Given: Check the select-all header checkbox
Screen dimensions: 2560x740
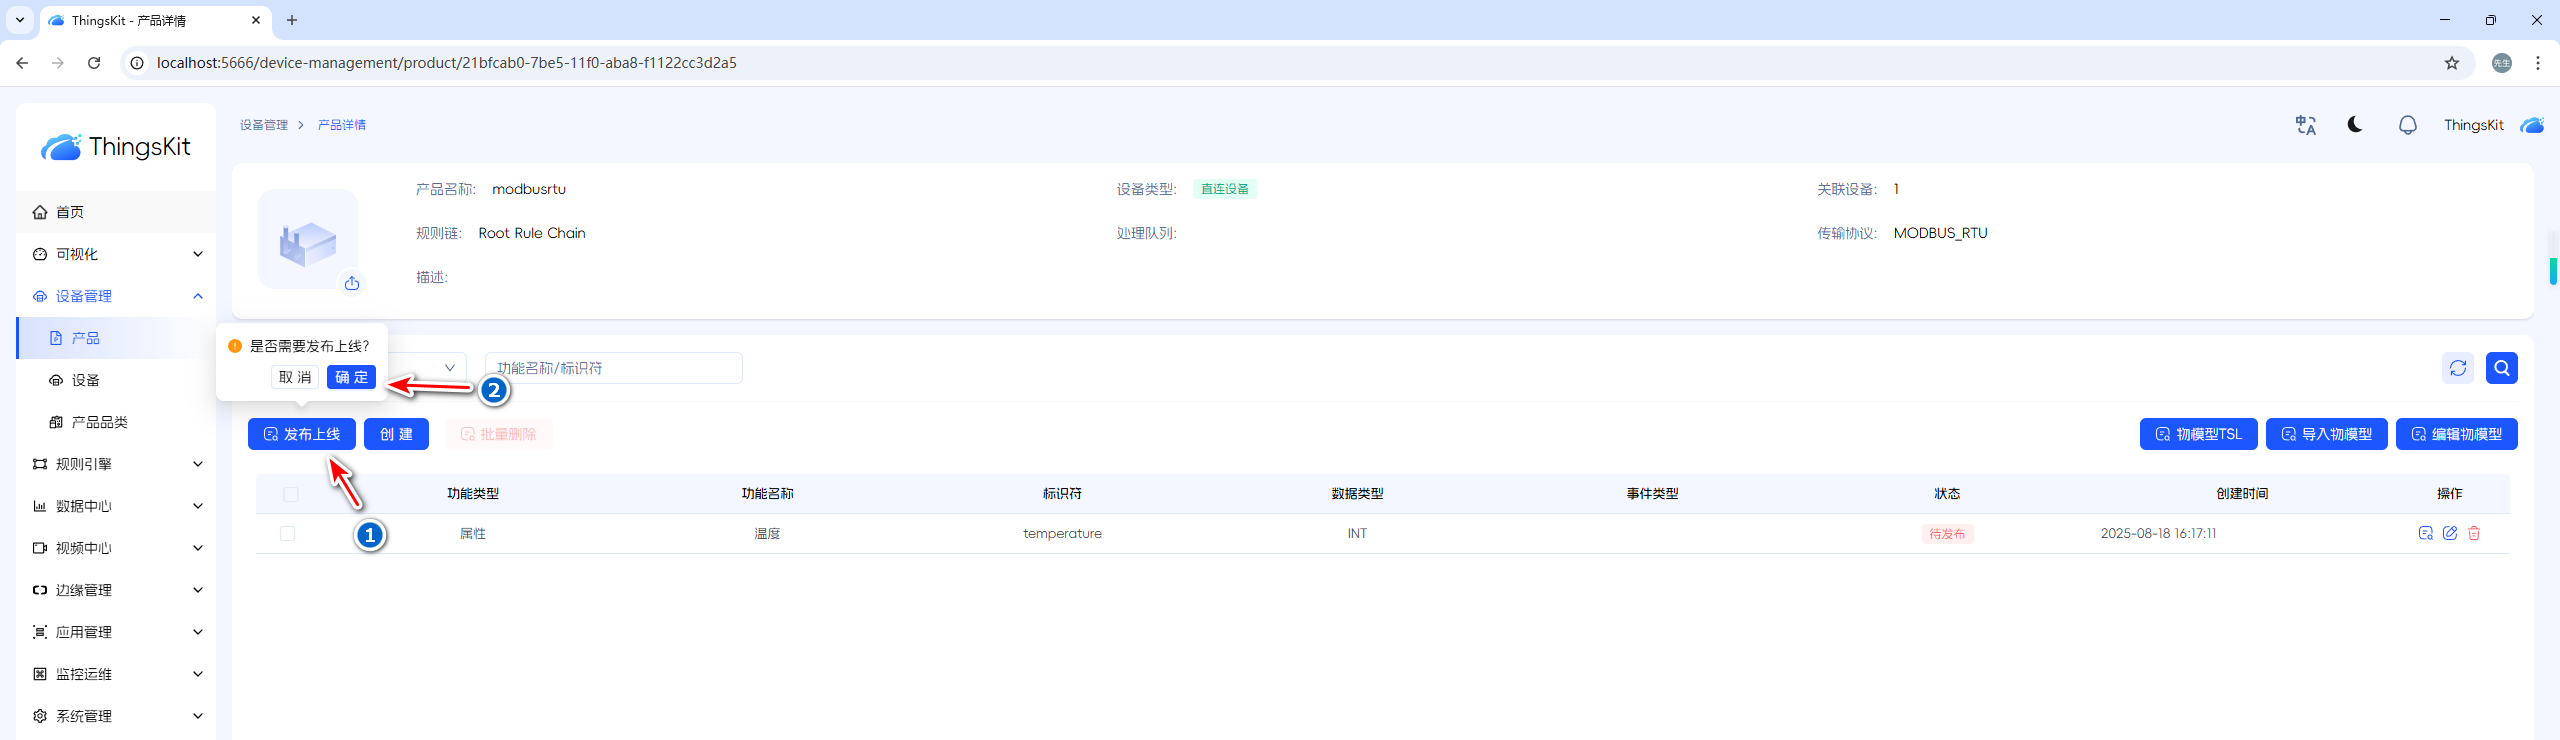Looking at the screenshot, I should (291, 494).
